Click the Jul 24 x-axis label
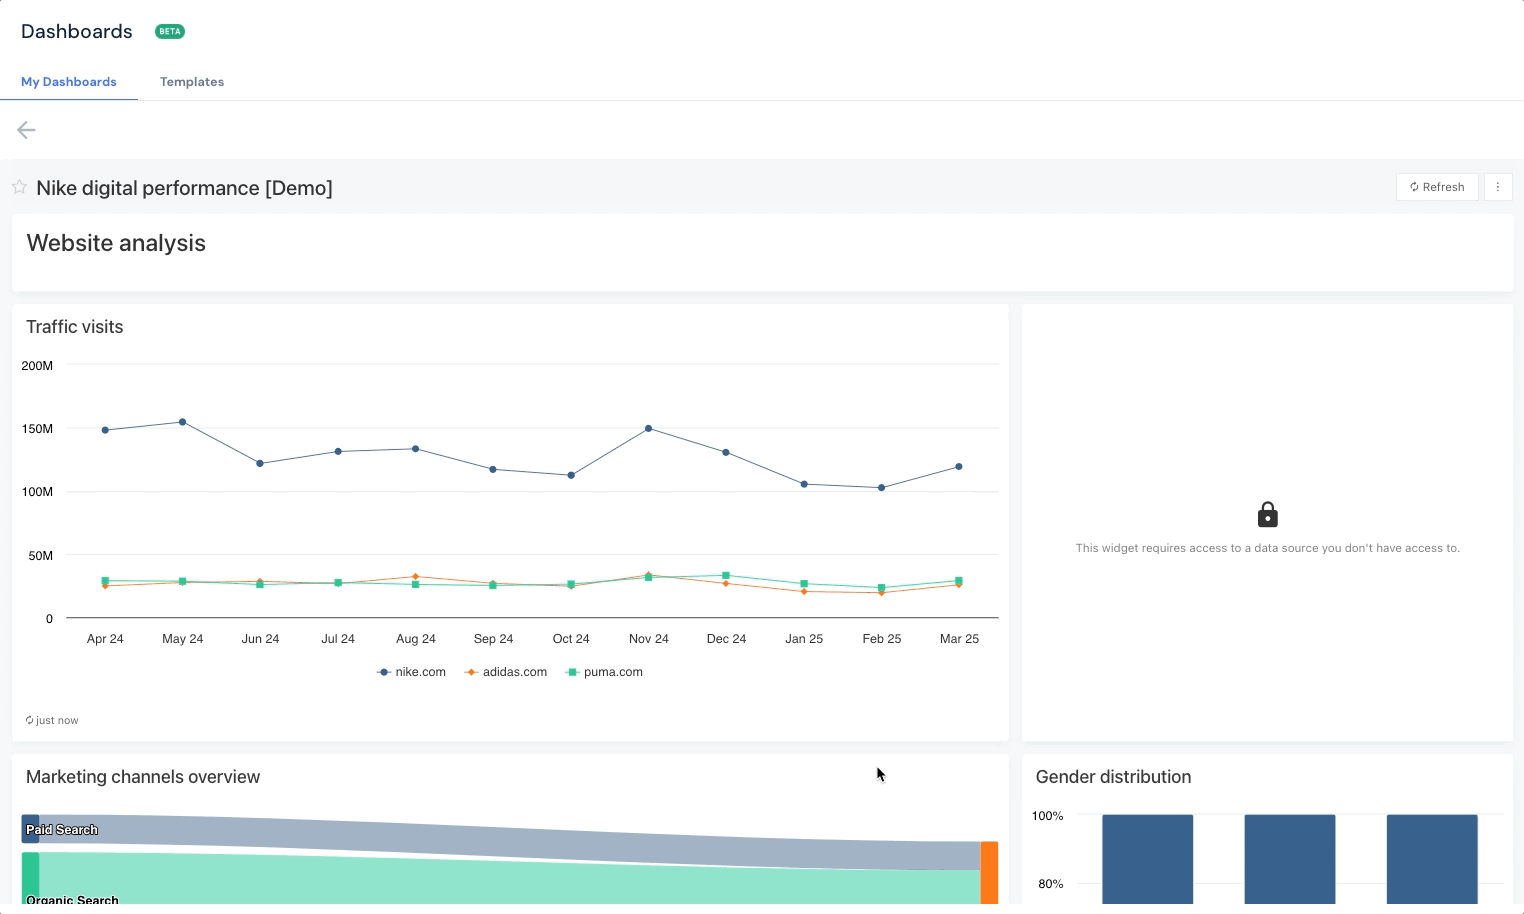Image resolution: width=1524 pixels, height=914 pixels. click(x=338, y=639)
